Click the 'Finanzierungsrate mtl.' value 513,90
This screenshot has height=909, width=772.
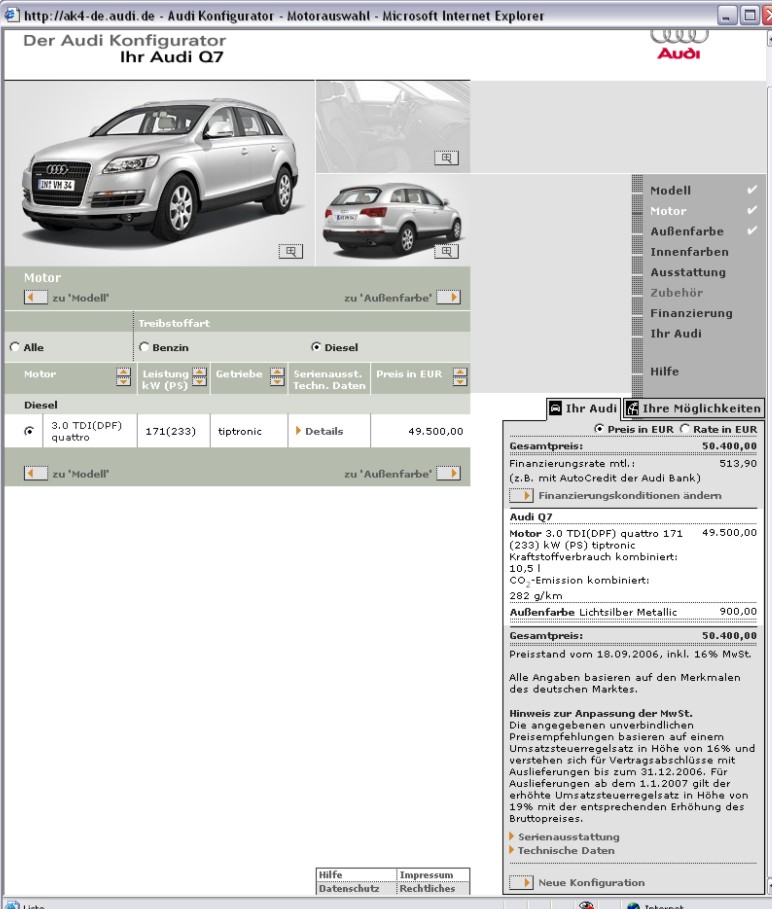738,464
